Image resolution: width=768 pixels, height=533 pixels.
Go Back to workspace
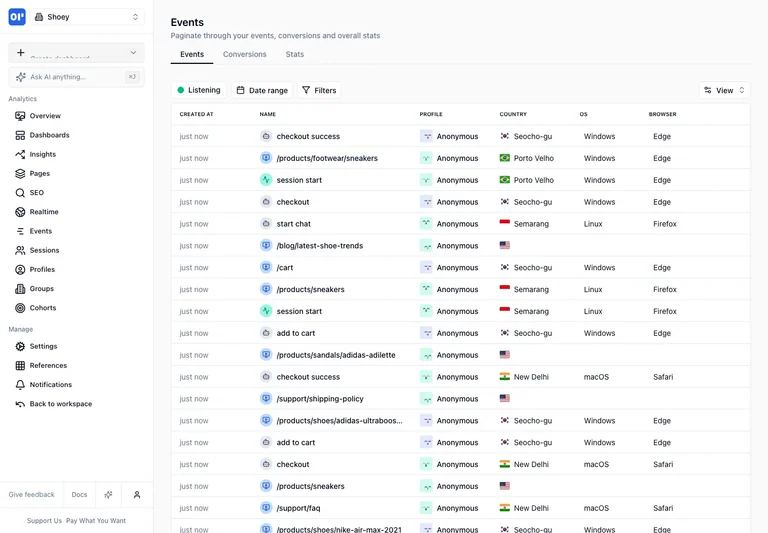61,404
